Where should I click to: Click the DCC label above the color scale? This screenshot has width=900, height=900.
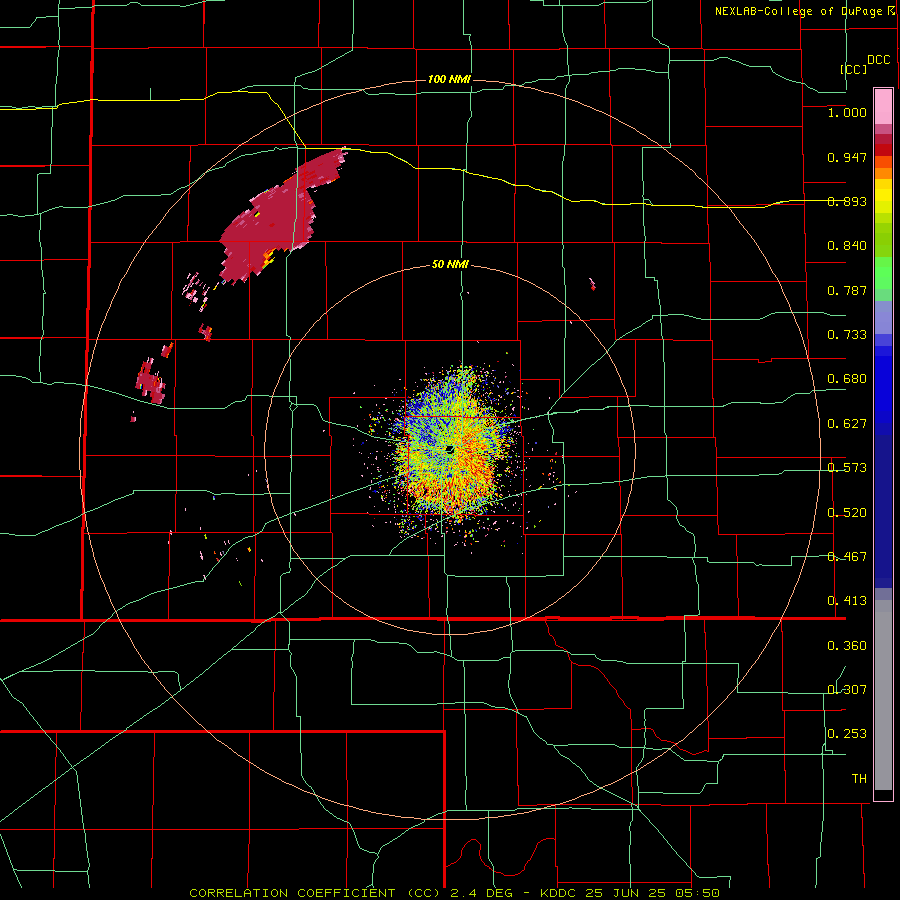pos(879,60)
